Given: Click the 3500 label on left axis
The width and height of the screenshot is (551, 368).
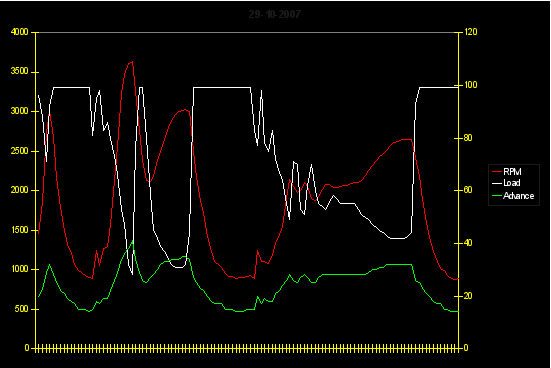Looking at the screenshot, I should (20, 71).
